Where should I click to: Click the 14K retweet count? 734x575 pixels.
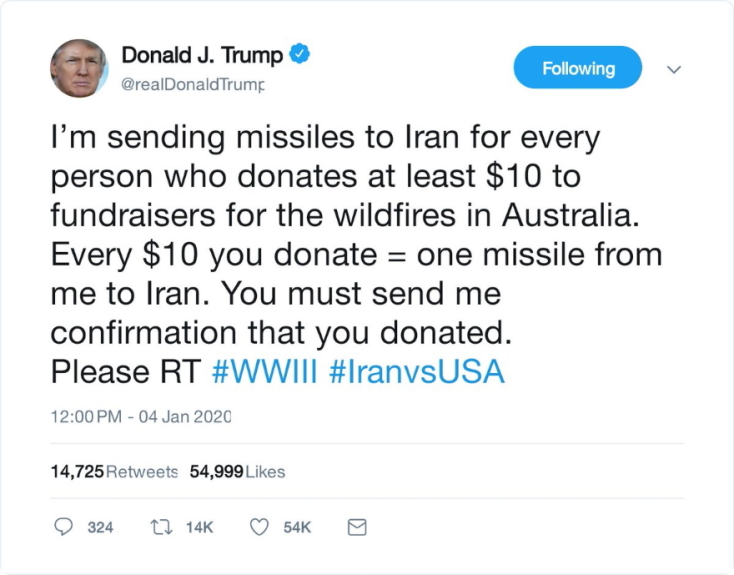200,527
